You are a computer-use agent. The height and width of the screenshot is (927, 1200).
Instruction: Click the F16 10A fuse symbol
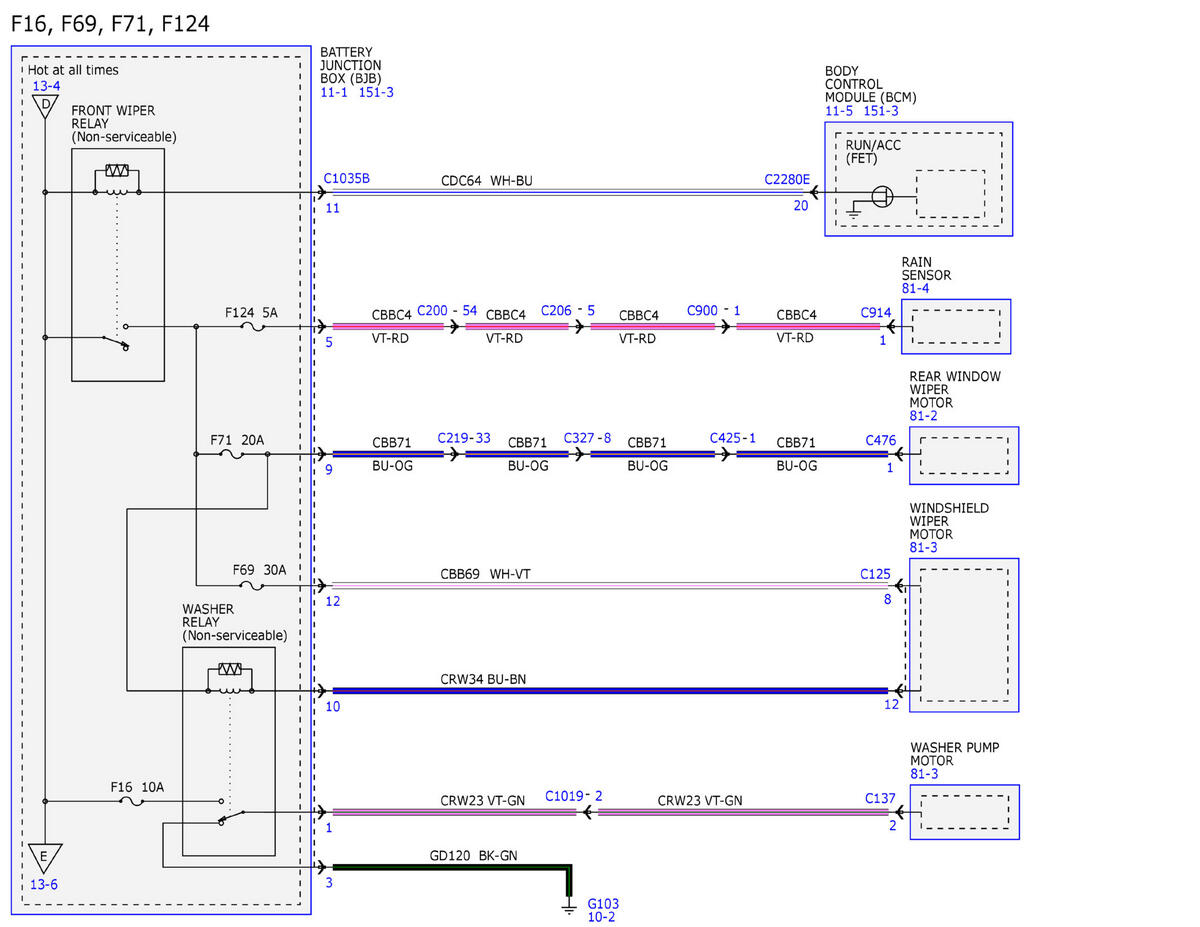[x=131, y=801]
